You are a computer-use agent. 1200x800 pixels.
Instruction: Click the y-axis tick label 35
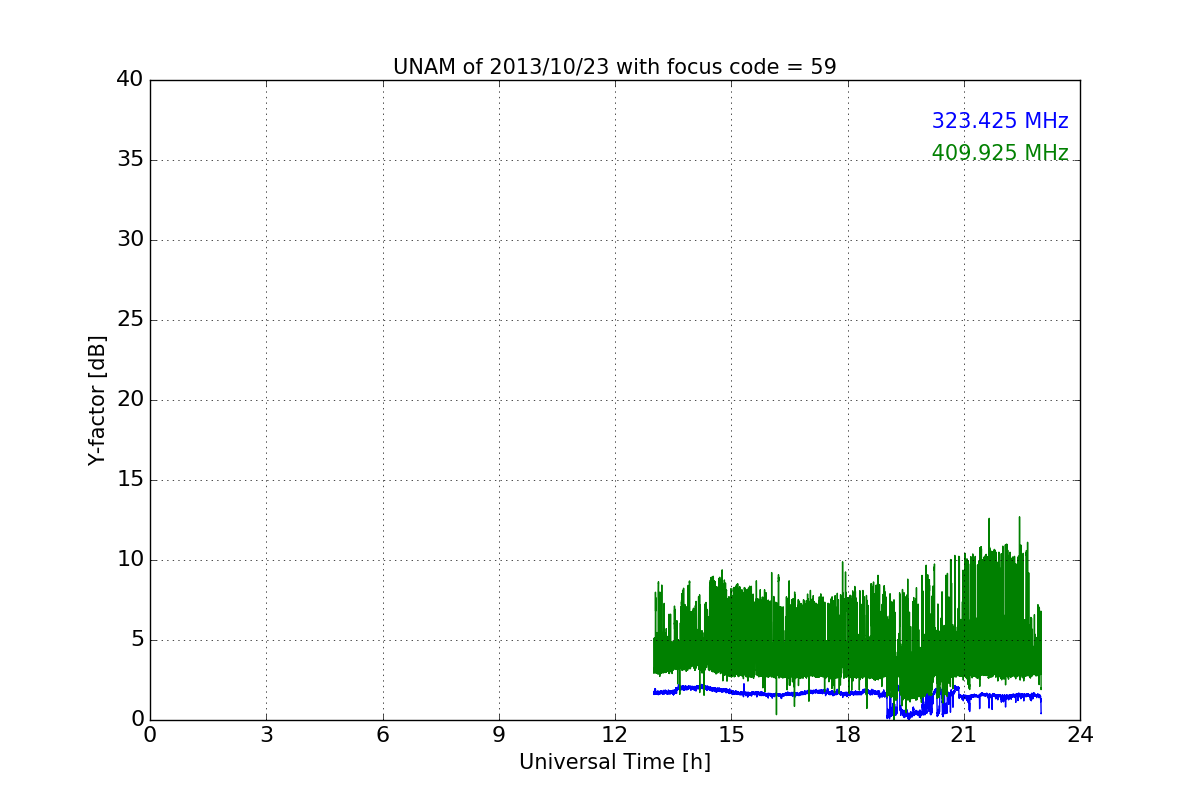[130, 160]
